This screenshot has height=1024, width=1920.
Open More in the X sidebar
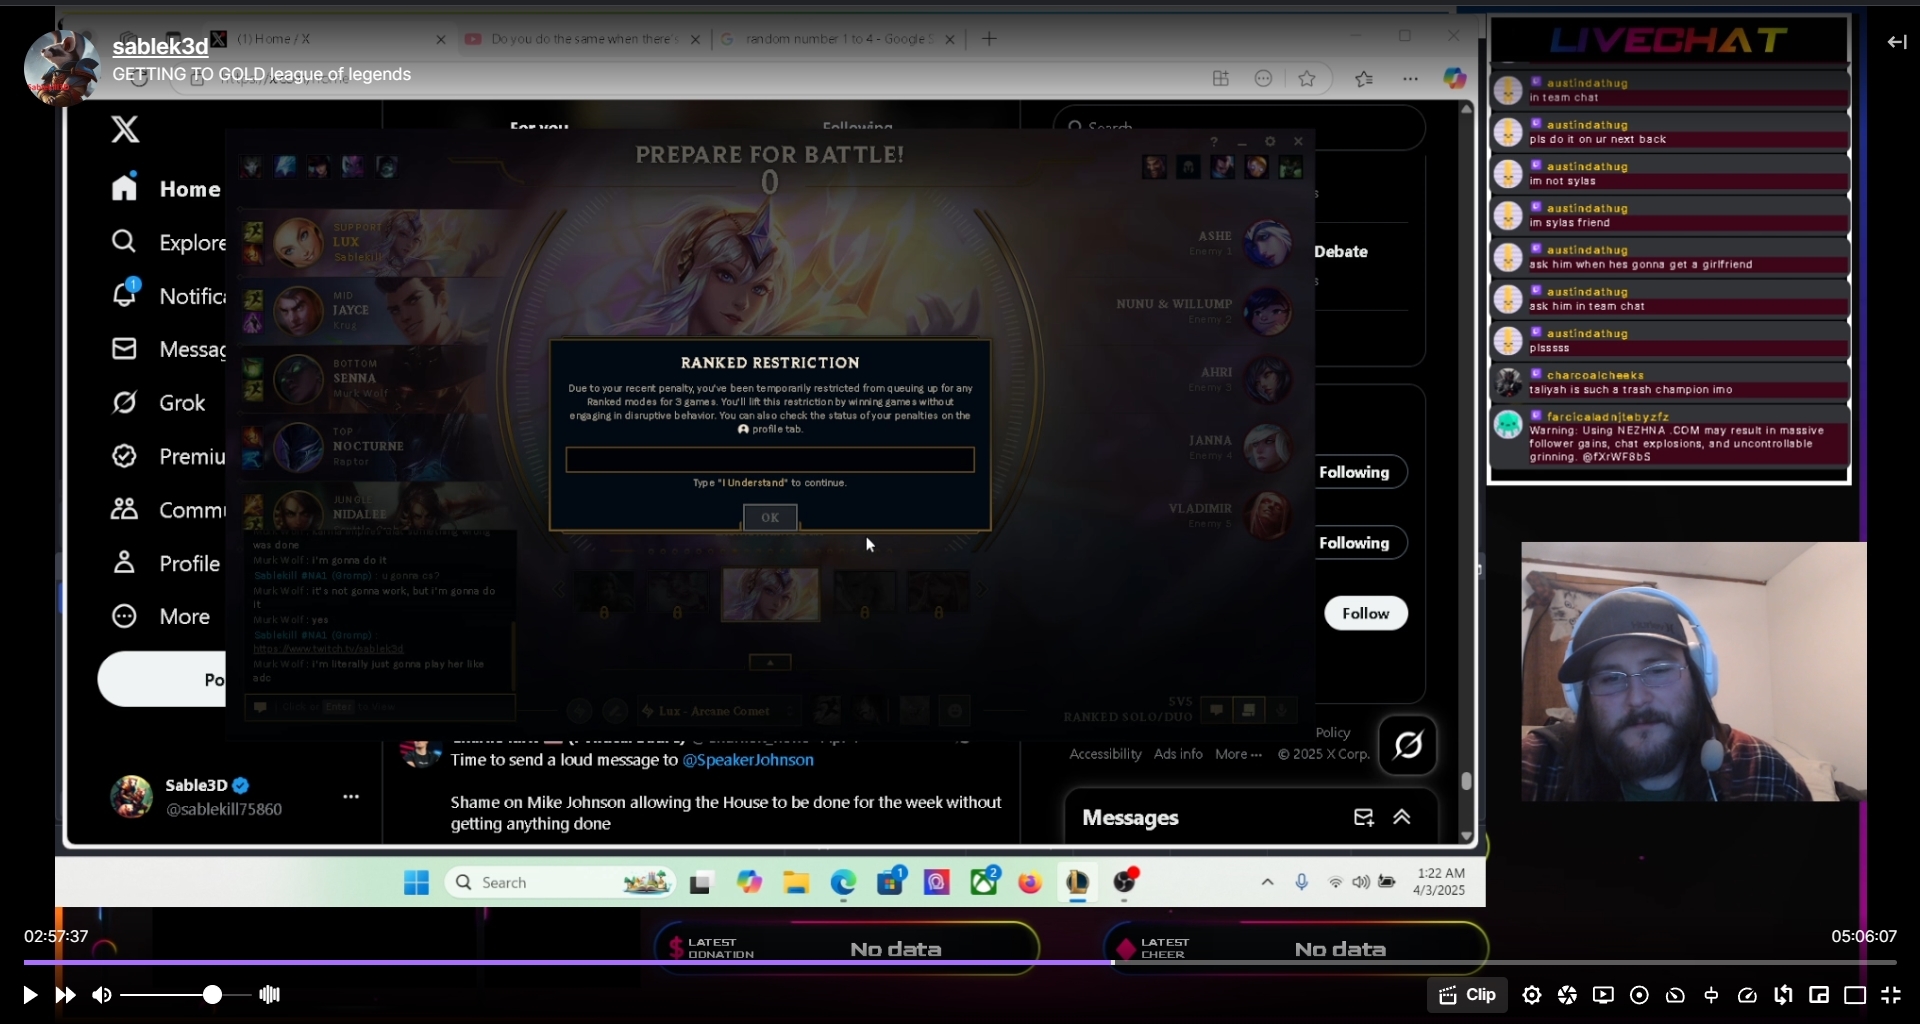coord(160,616)
